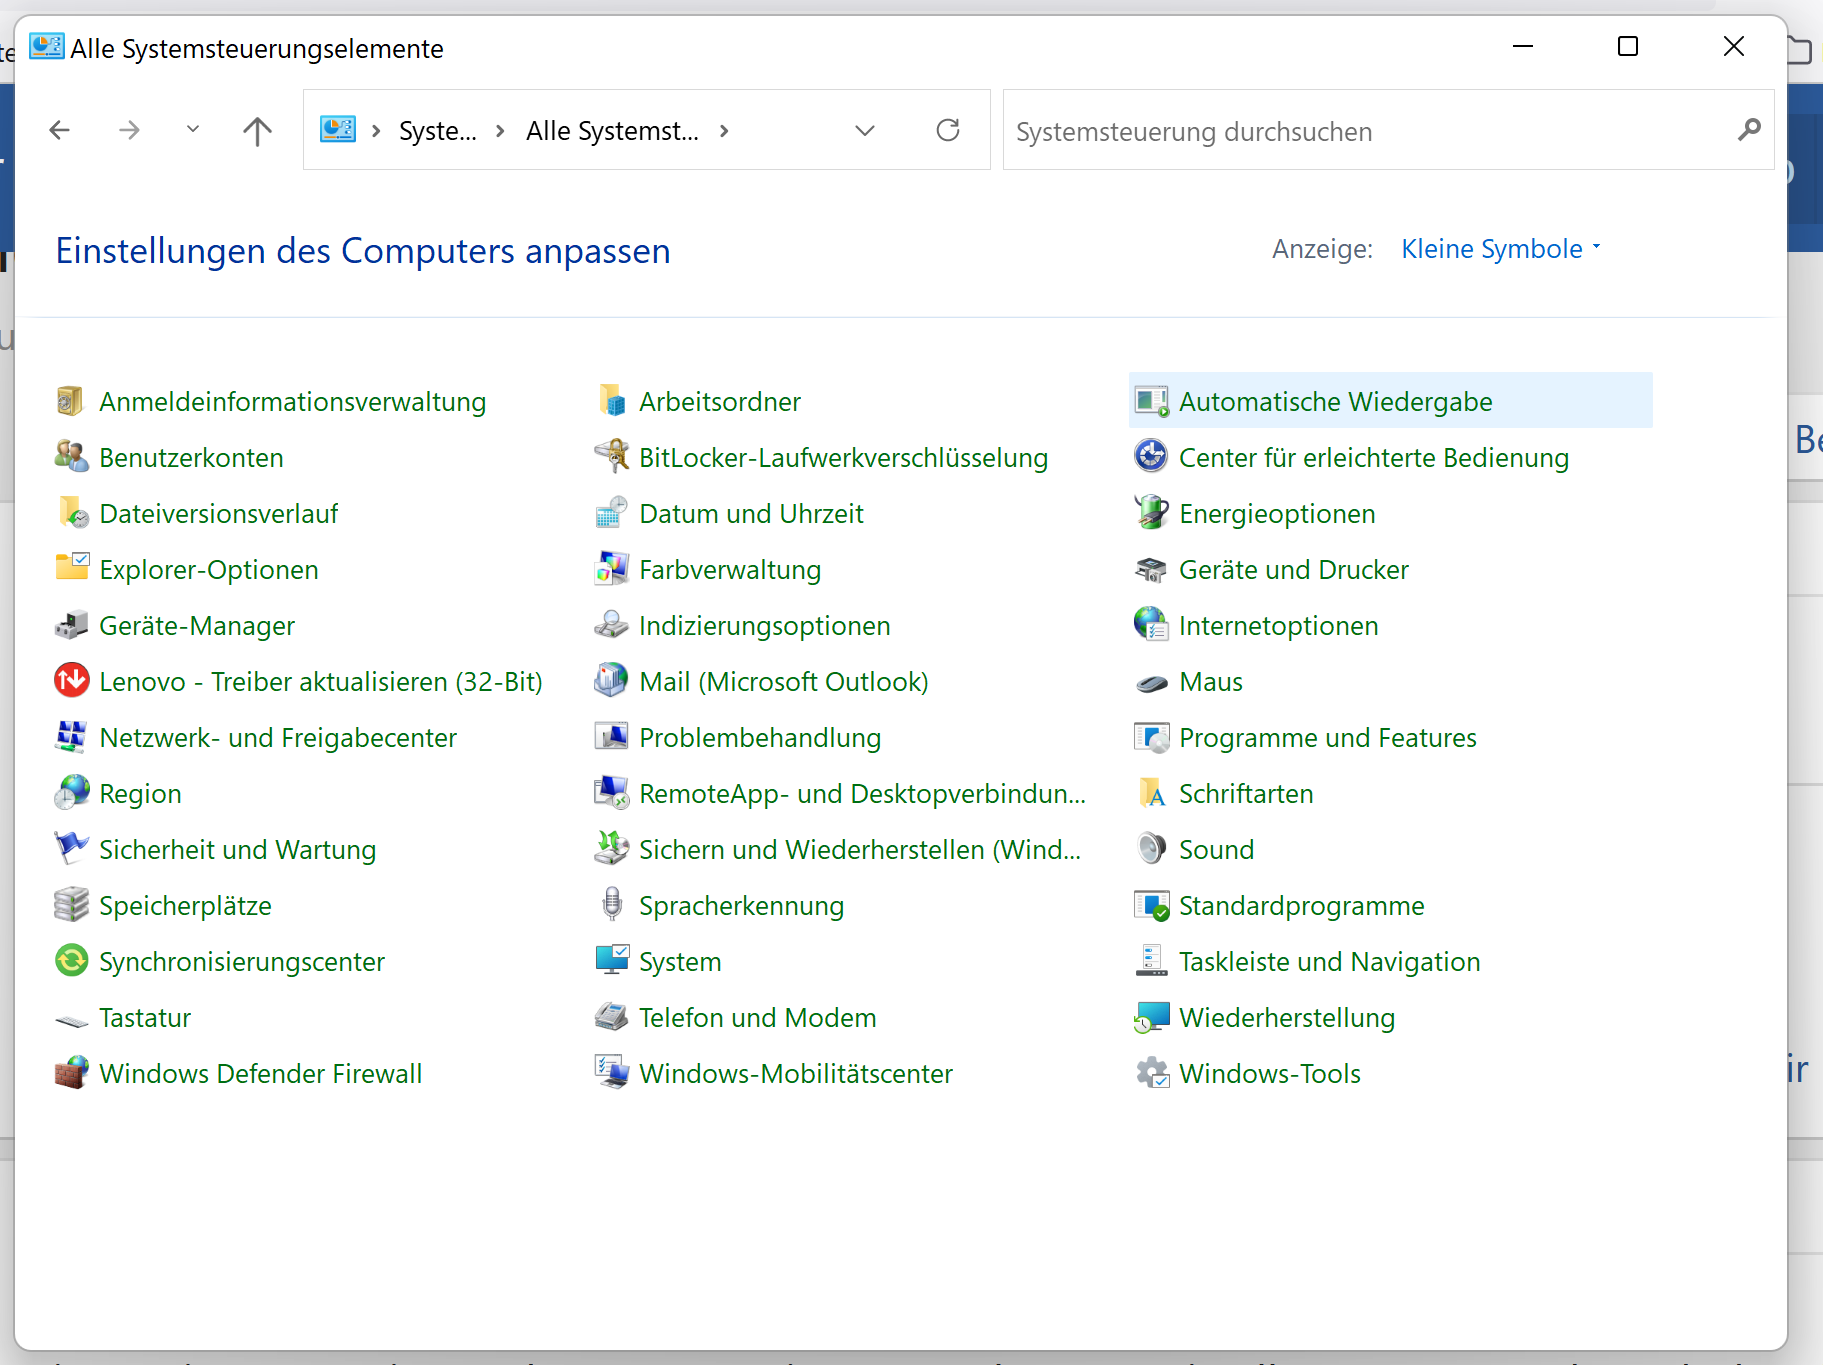Go forward with the forward arrow
1823x1365 pixels.
[x=129, y=130]
